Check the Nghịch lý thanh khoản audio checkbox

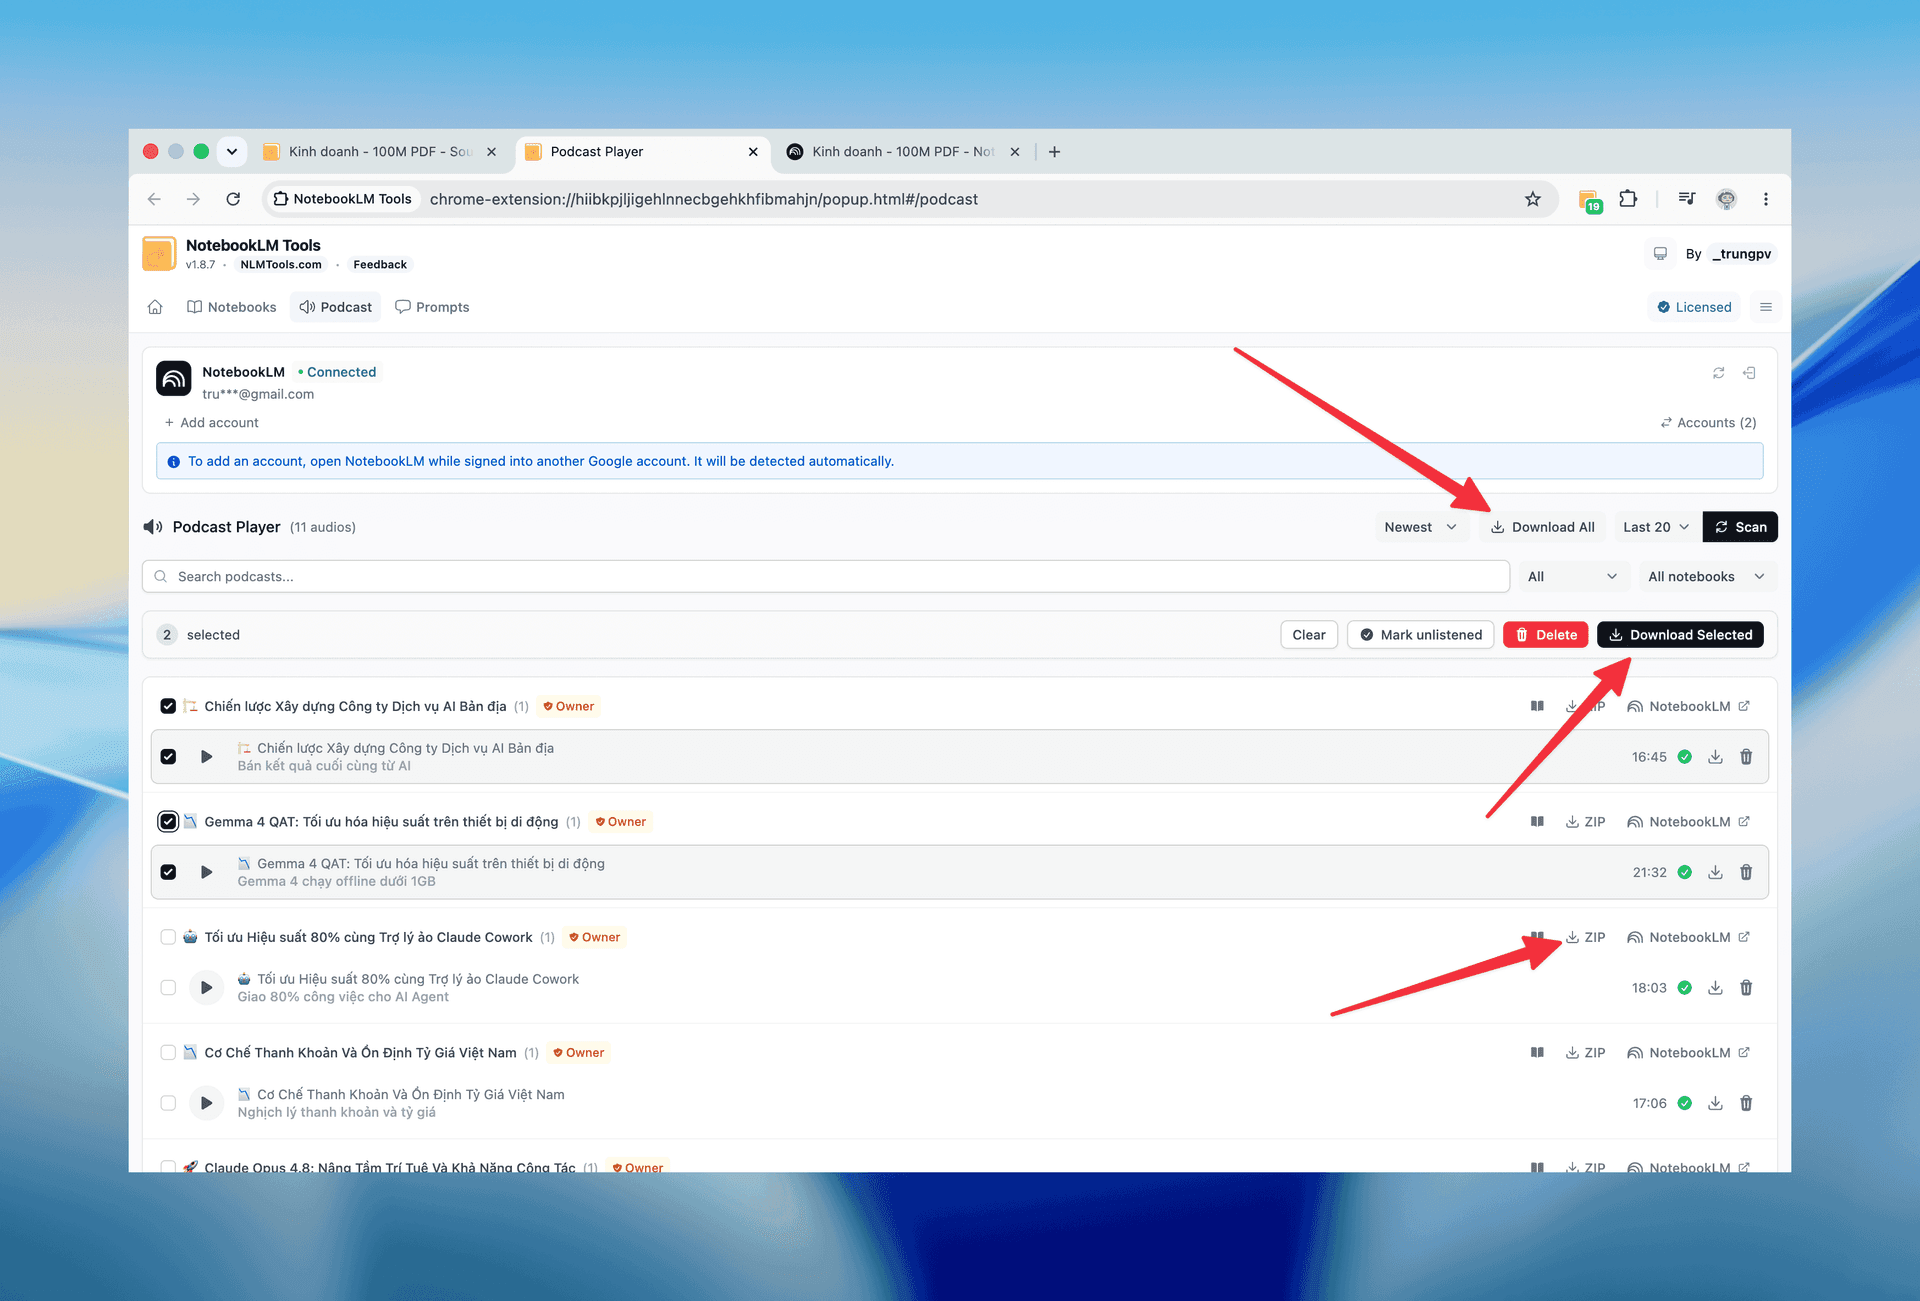(x=168, y=1103)
